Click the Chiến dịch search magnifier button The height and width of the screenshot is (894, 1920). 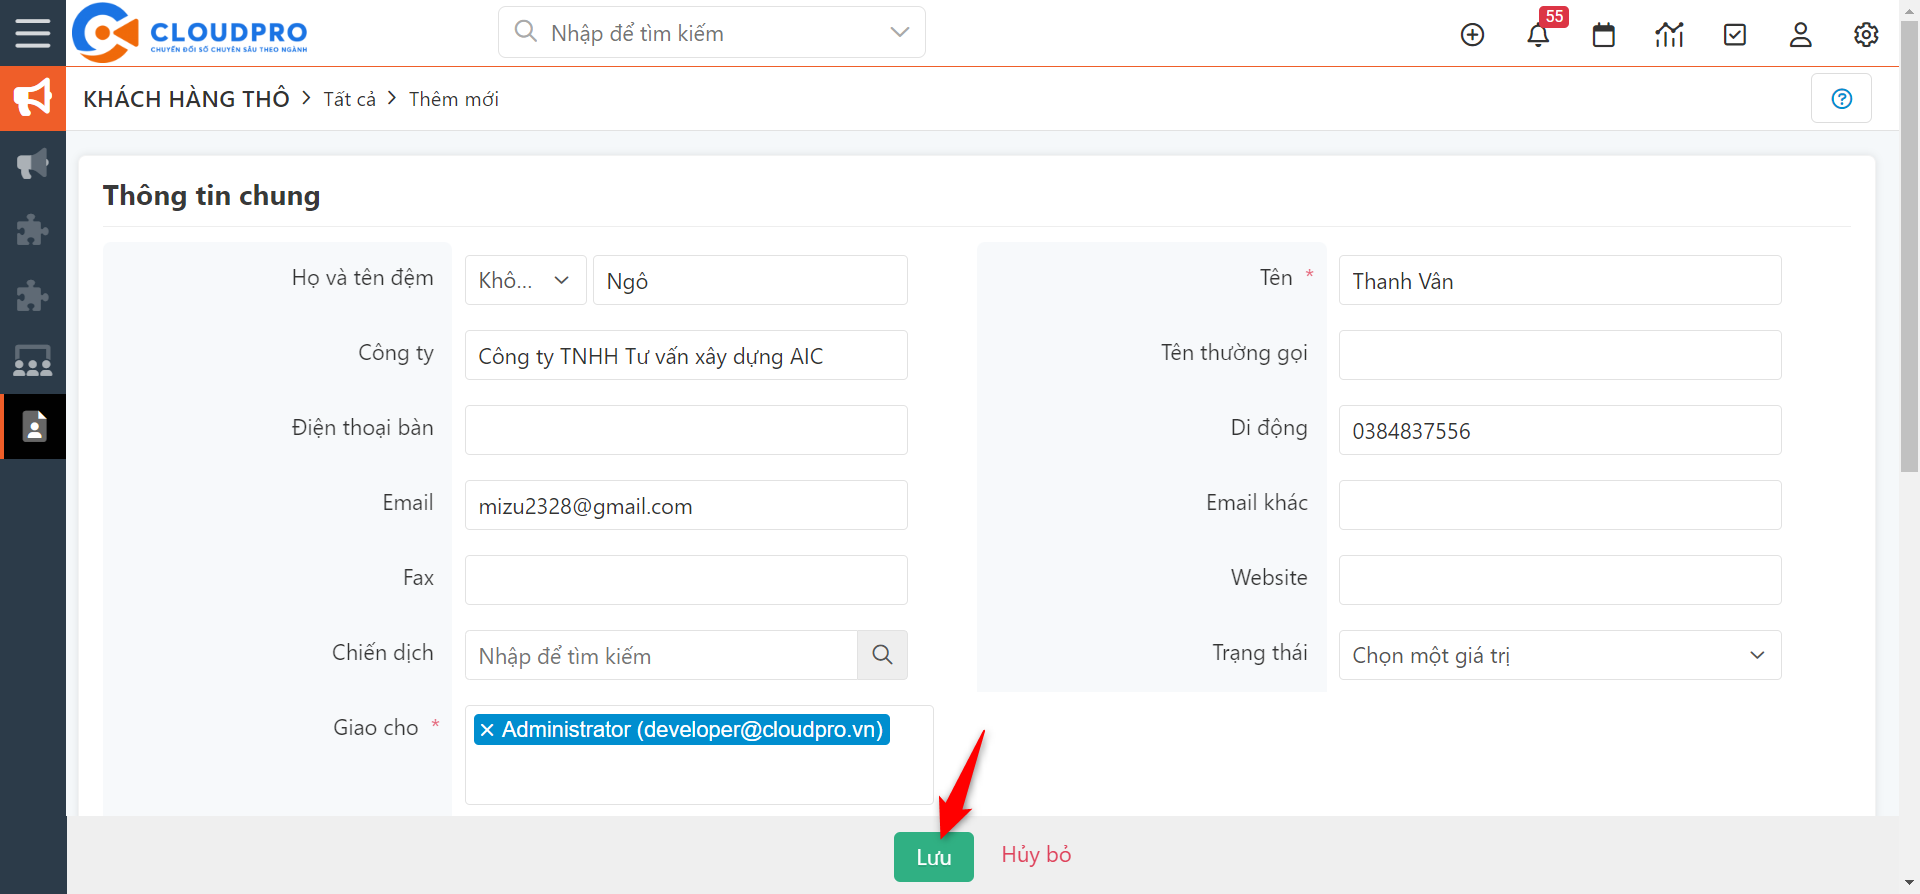click(882, 655)
